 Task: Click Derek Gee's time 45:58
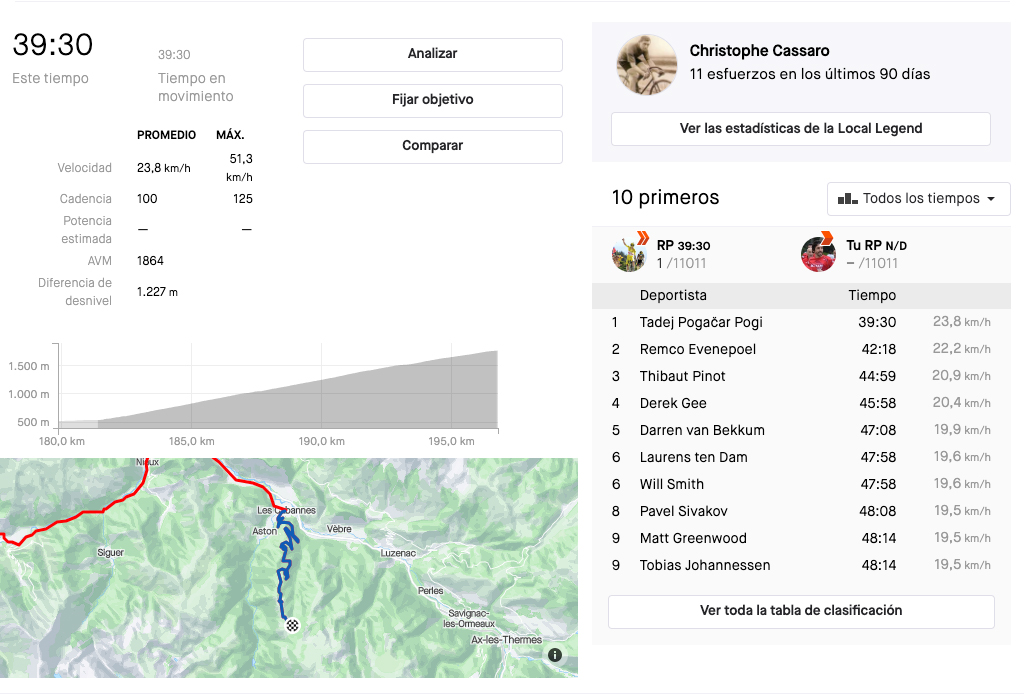pos(878,403)
